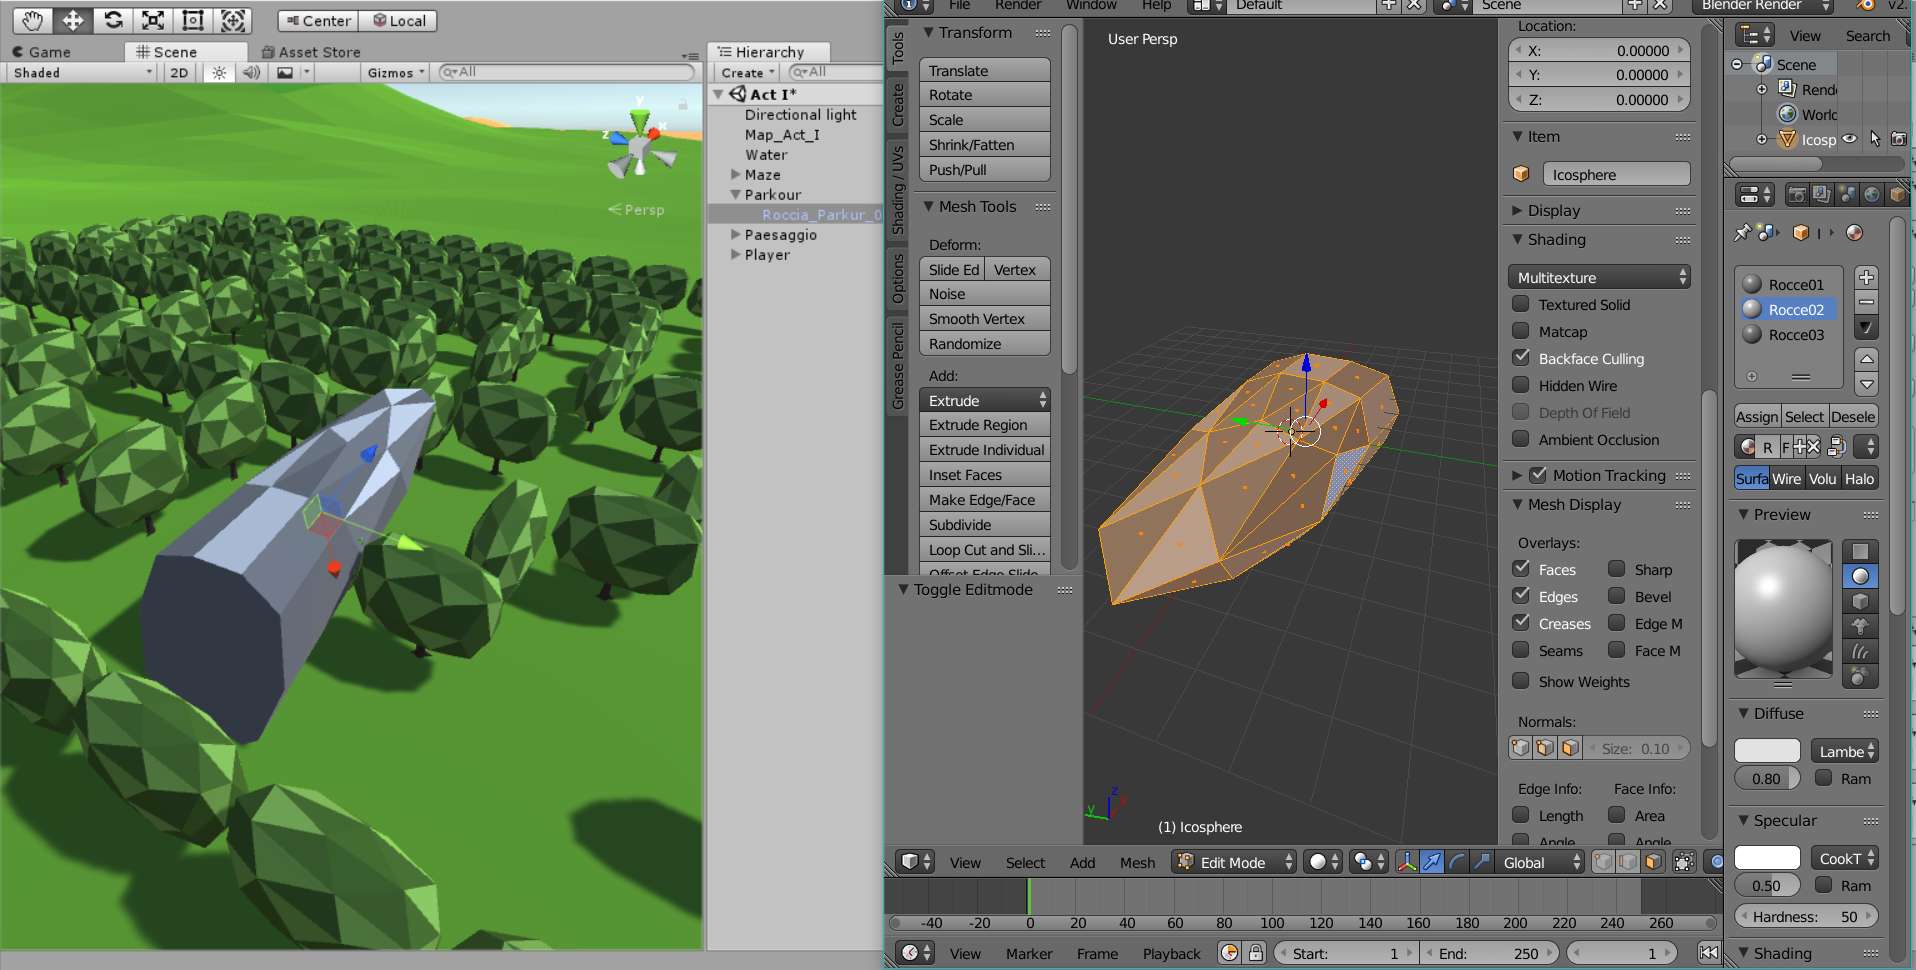Enable Show Weights checkbox

click(1521, 681)
